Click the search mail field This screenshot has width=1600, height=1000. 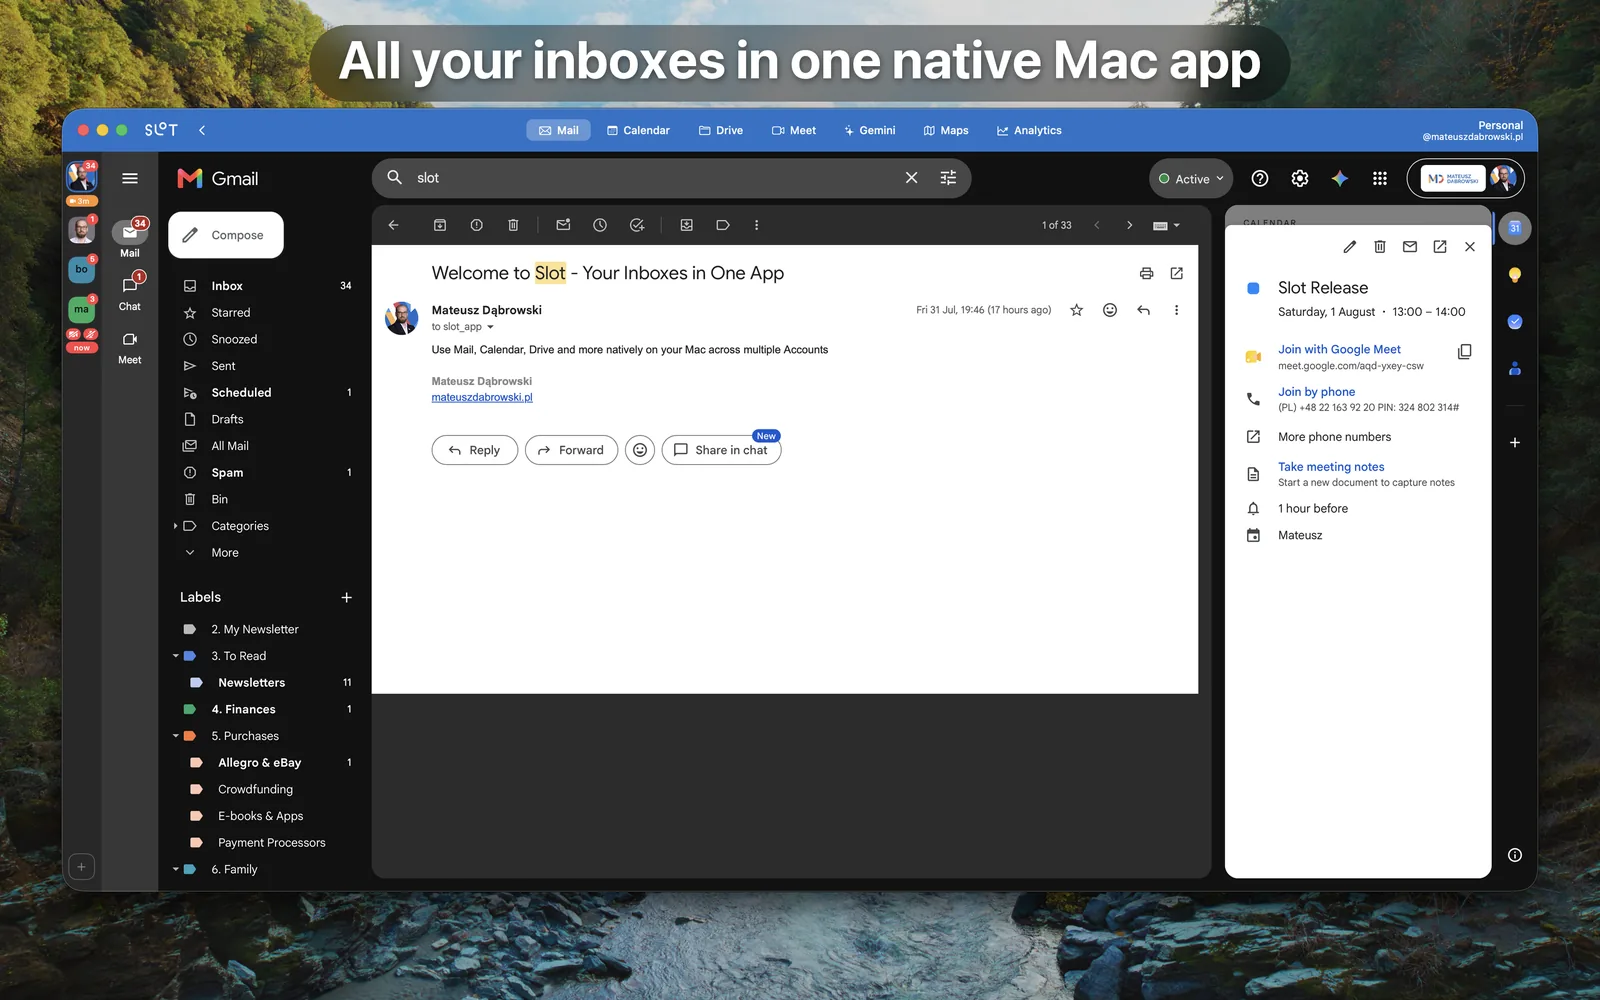coord(654,178)
